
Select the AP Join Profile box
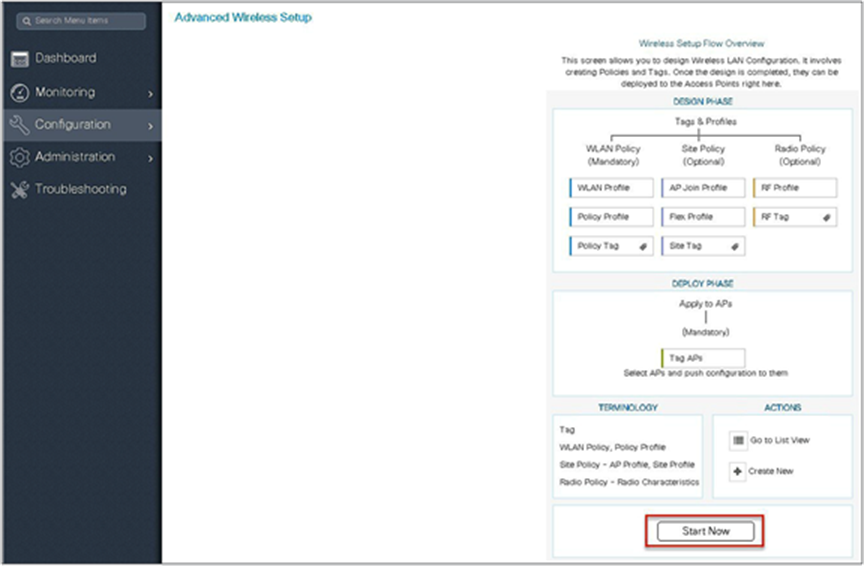point(703,188)
